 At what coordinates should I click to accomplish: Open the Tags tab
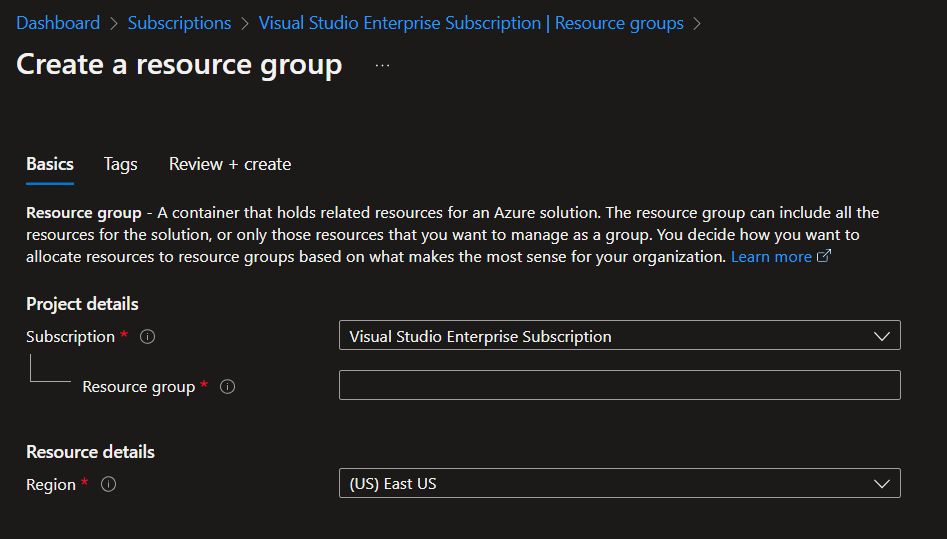pos(121,164)
